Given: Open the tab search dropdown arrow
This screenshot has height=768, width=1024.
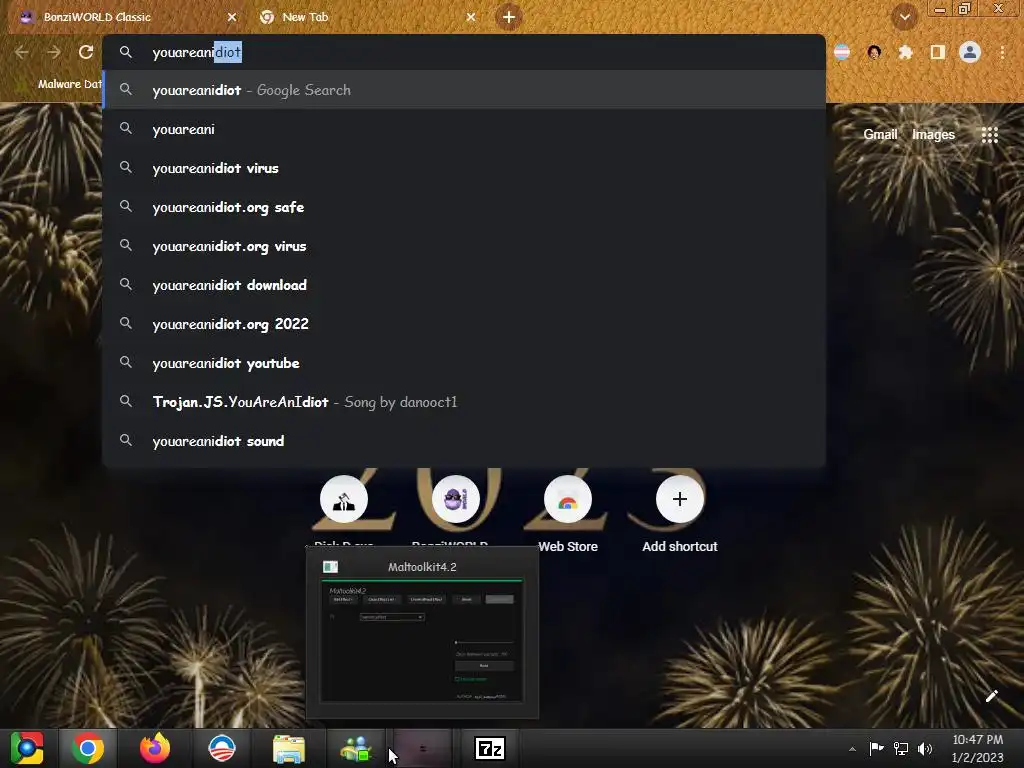Looking at the screenshot, I should coord(904,17).
